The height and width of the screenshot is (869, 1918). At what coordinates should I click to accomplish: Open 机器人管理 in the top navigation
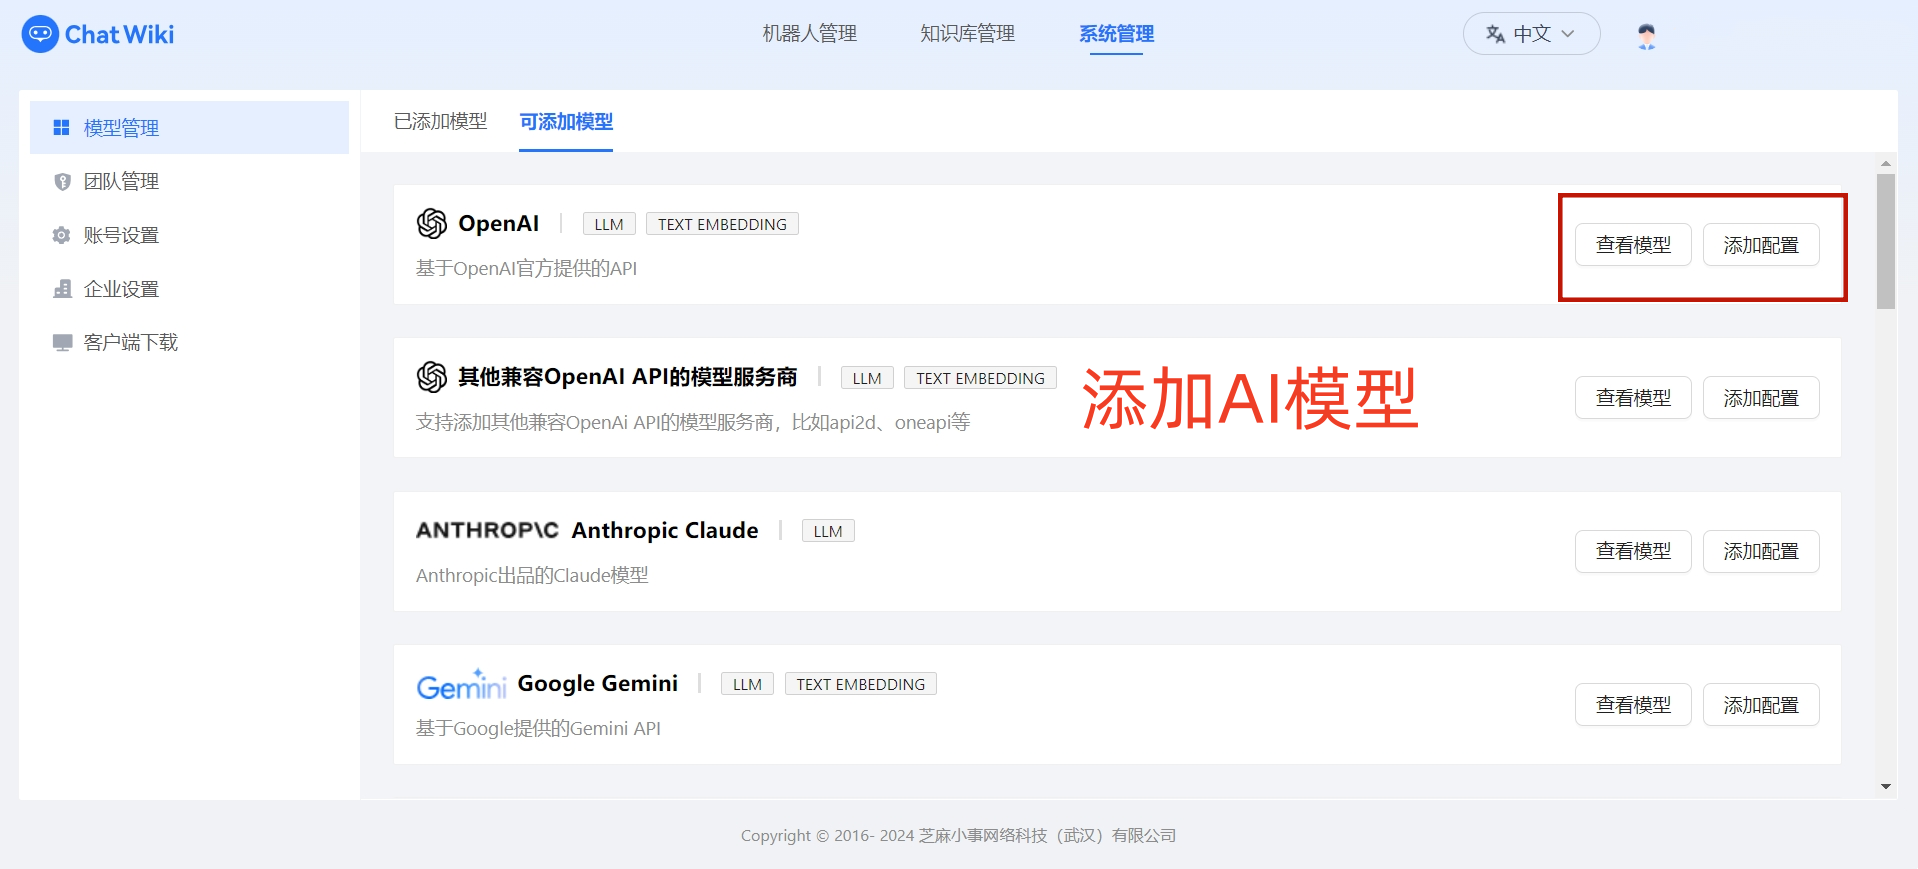click(809, 34)
